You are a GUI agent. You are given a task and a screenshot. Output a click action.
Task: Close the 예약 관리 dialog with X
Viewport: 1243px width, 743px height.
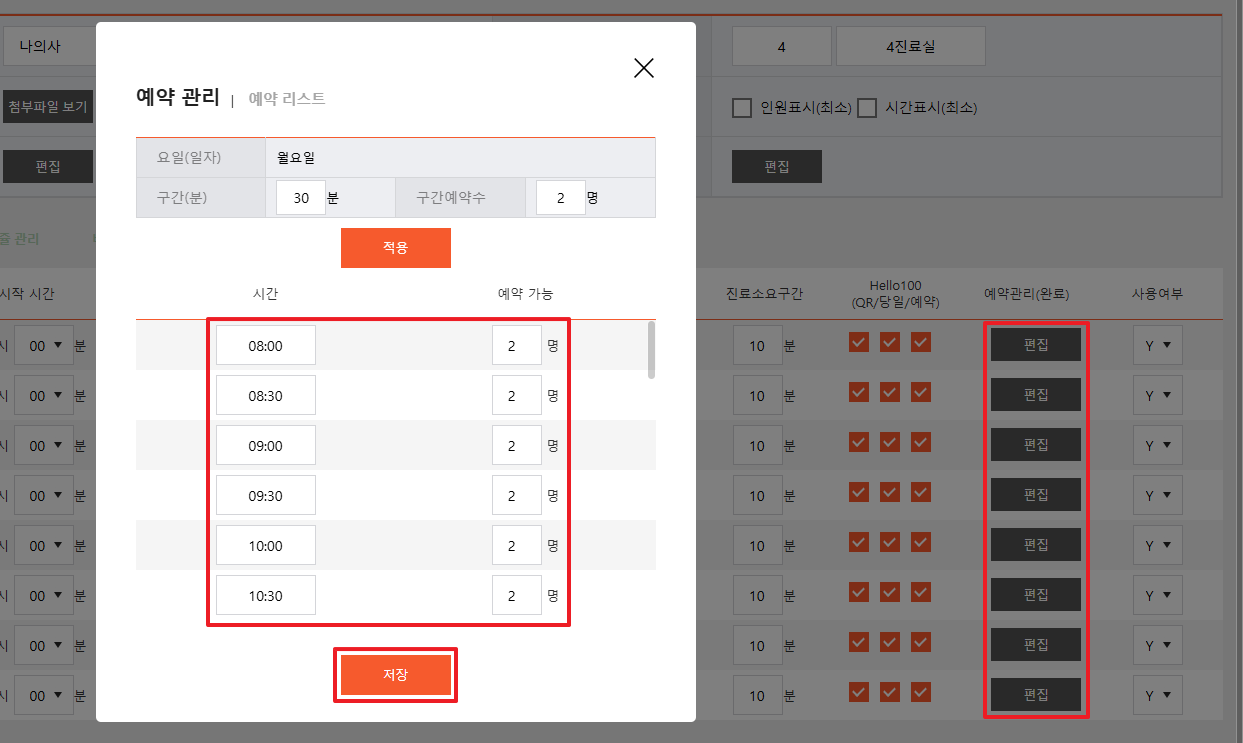click(x=644, y=68)
